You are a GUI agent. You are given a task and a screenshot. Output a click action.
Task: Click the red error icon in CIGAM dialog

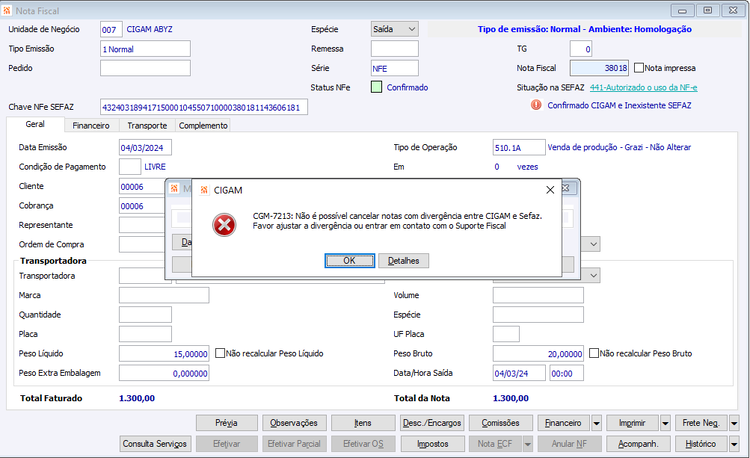coord(224,225)
